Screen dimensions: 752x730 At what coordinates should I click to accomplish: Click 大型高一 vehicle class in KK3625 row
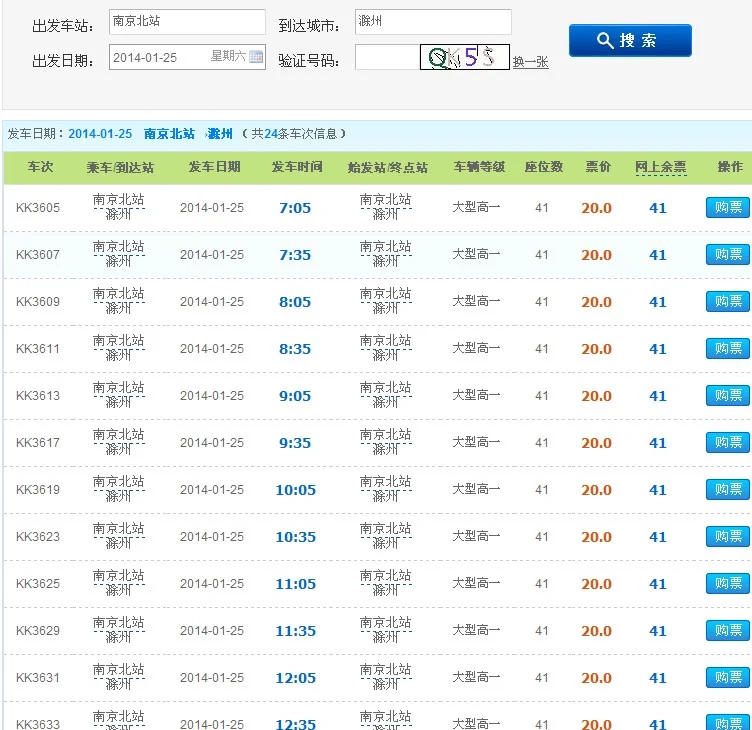(476, 583)
